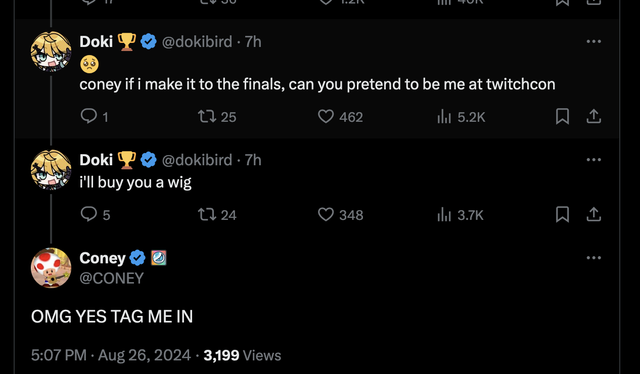This screenshot has width=640, height=374.
Task: Repost the tweet with 25 reposts
Action: (217, 117)
